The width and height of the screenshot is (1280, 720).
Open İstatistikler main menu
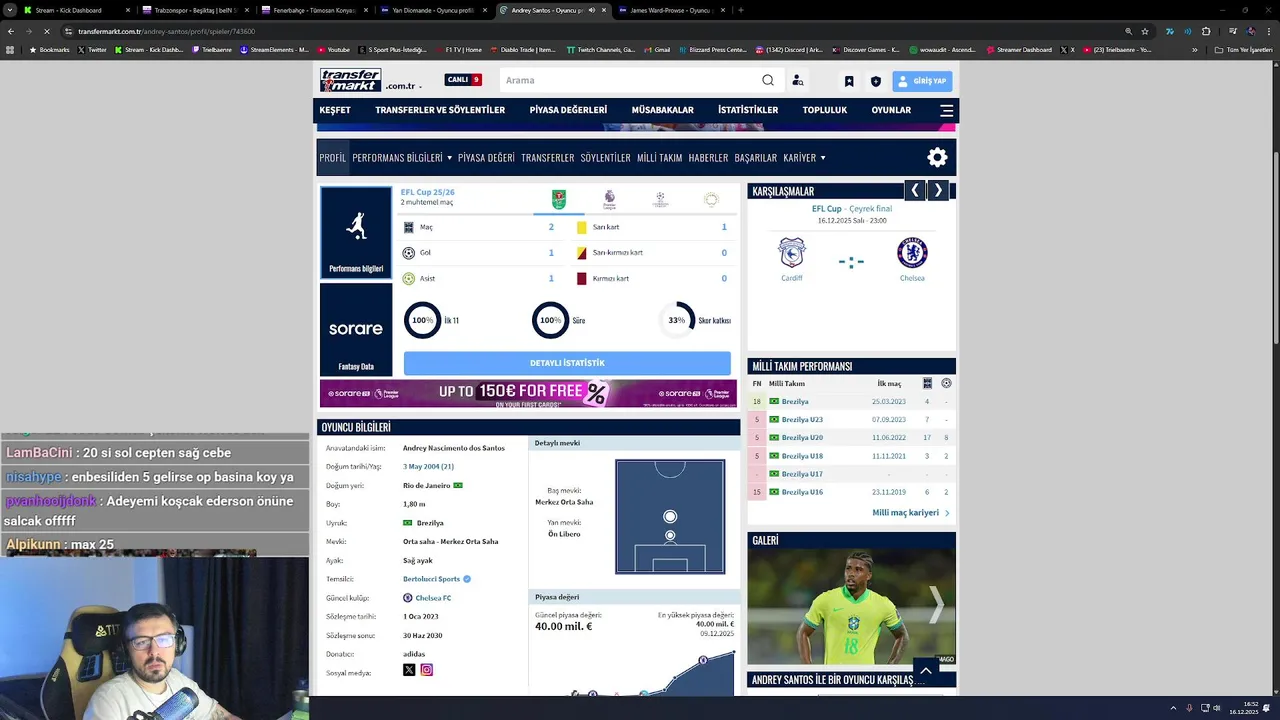pos(748,110)
